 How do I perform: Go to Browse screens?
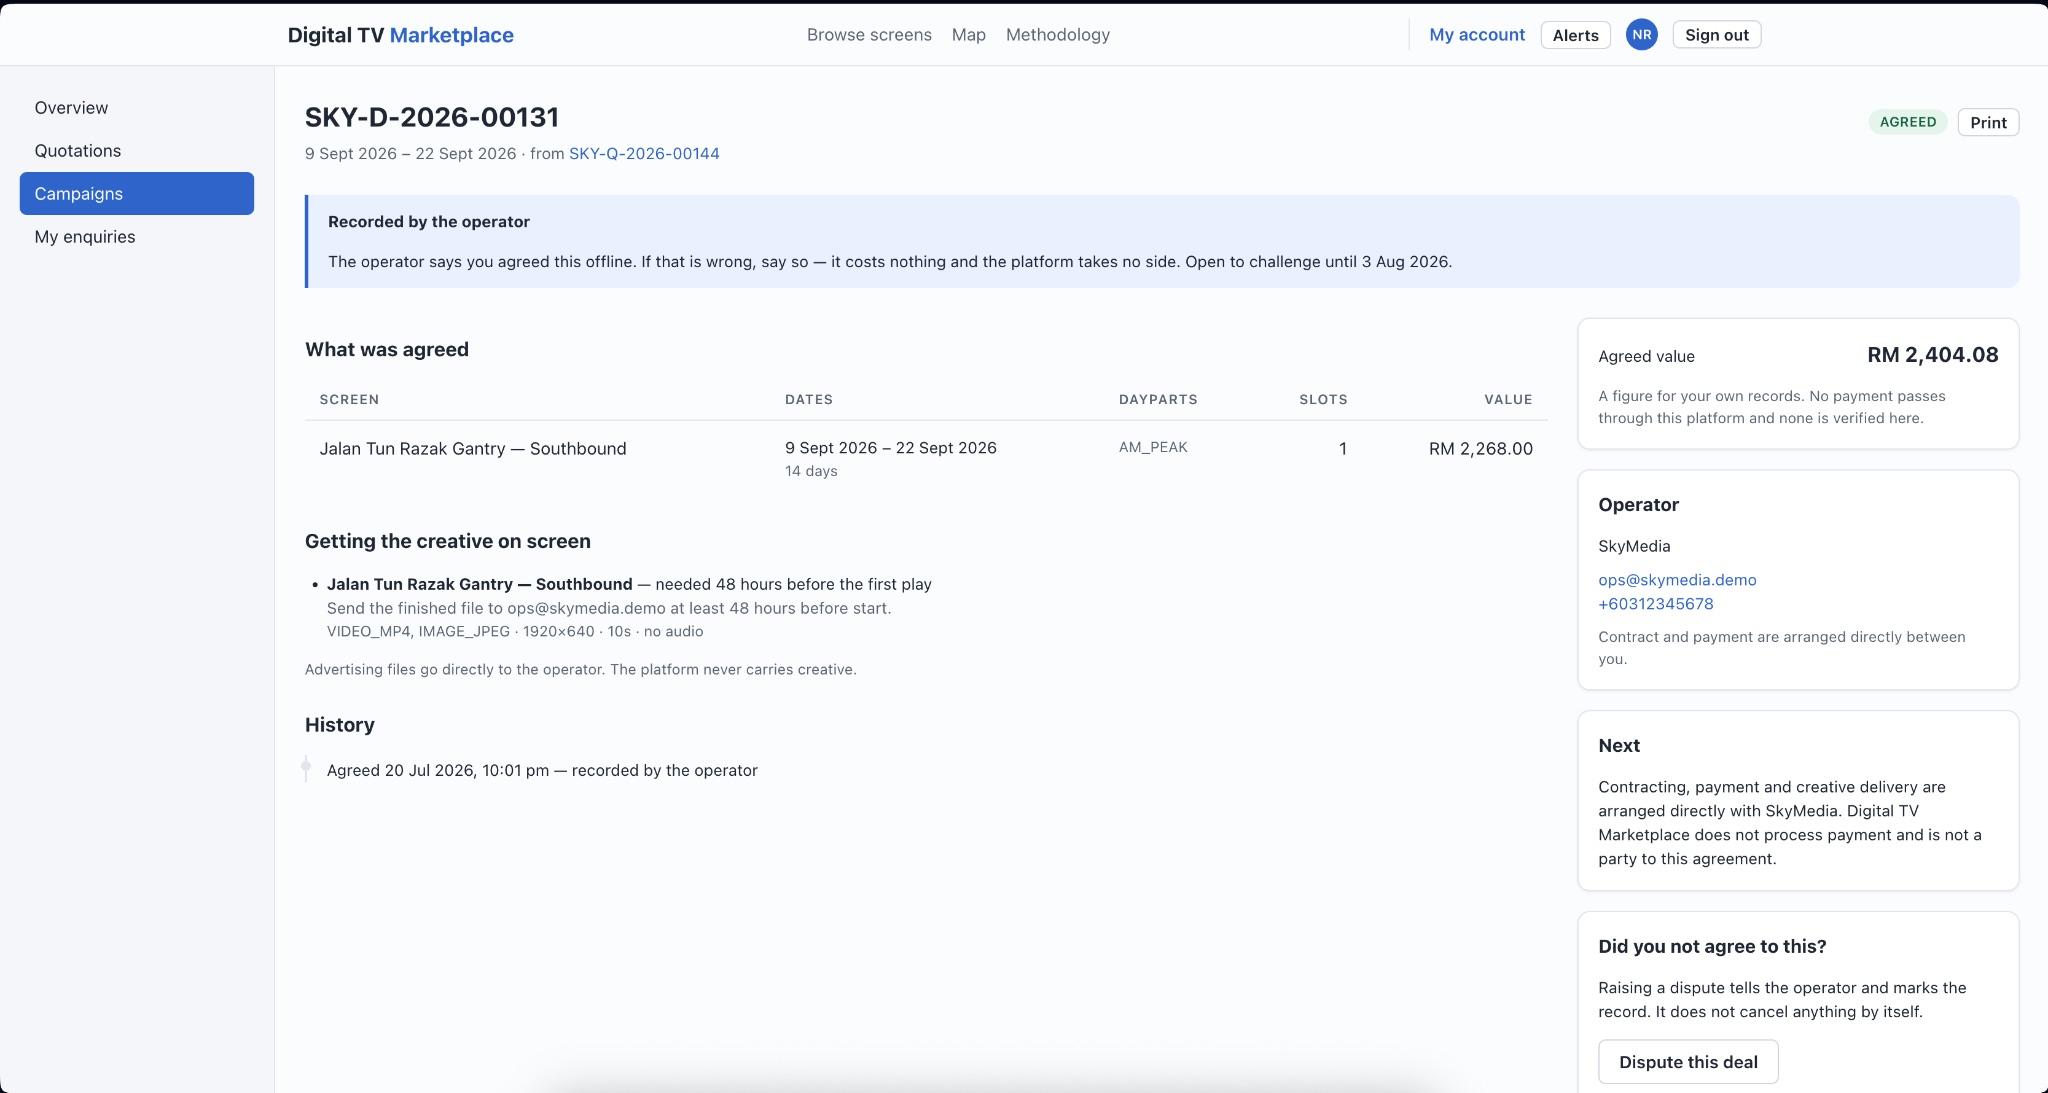pos(869,35)
